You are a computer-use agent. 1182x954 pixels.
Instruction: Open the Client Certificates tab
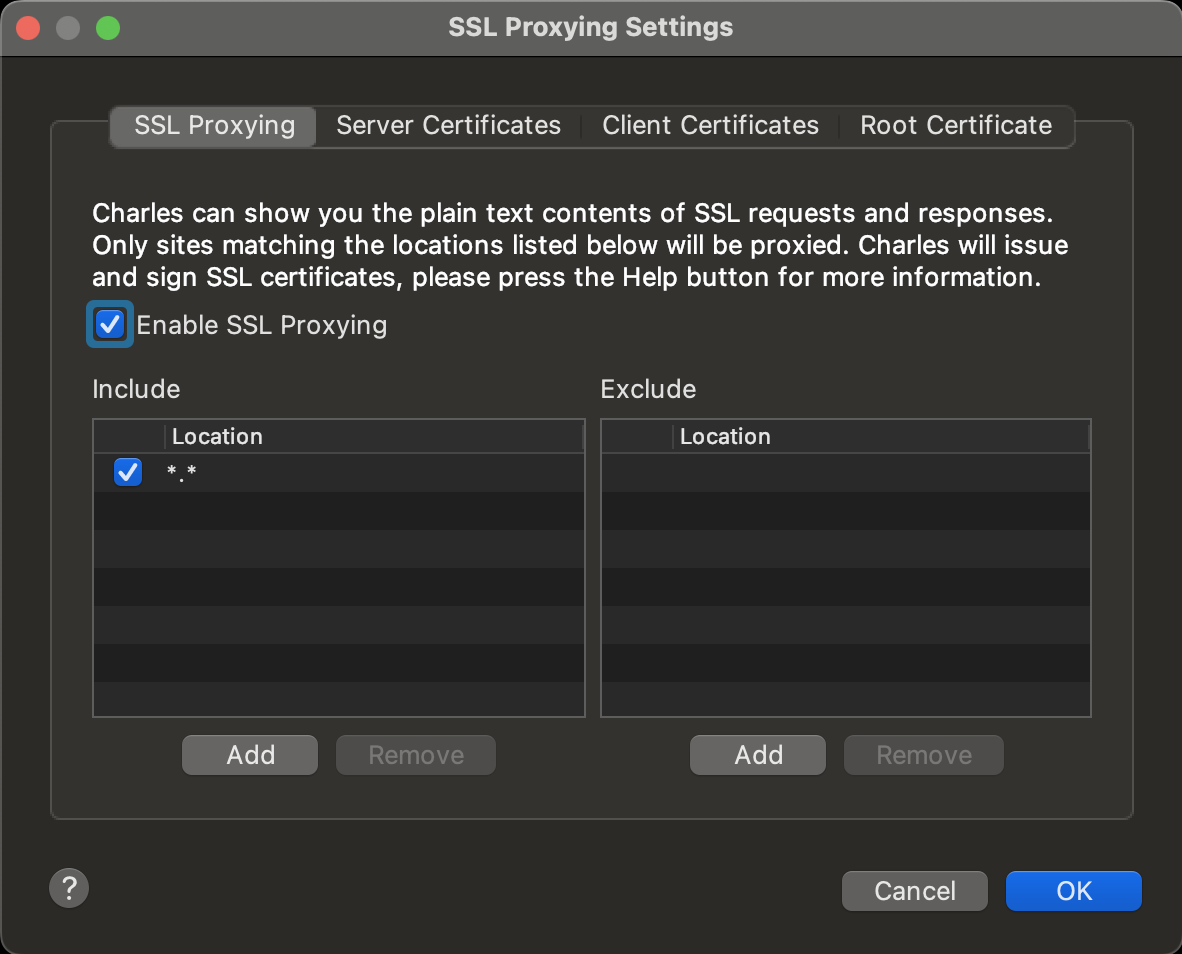click(710, 125)
